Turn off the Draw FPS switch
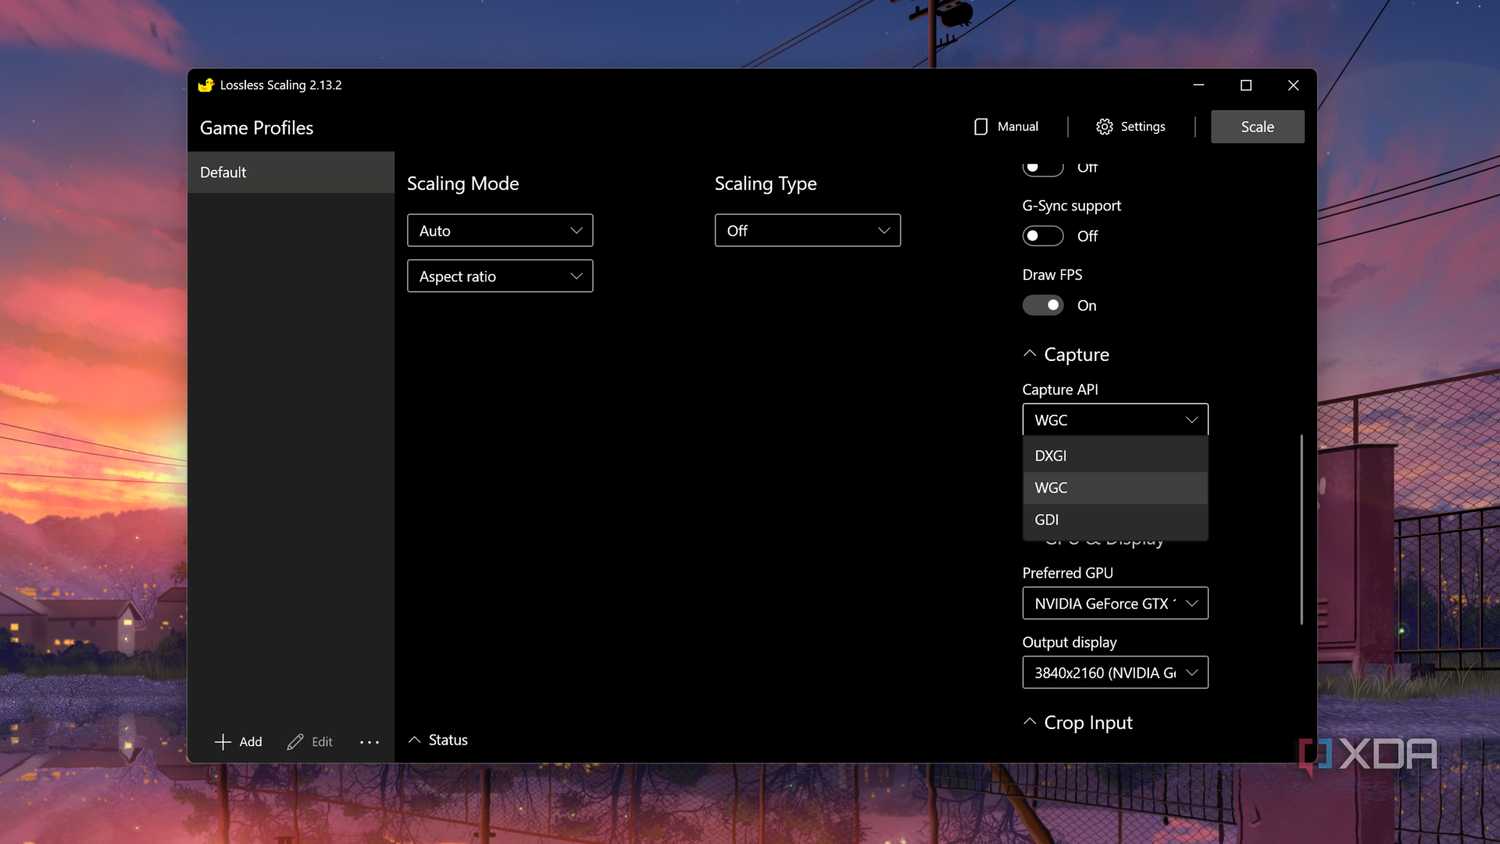Image resolution: width=1500 pixels, height=844 pixels. coord(1043,305)
